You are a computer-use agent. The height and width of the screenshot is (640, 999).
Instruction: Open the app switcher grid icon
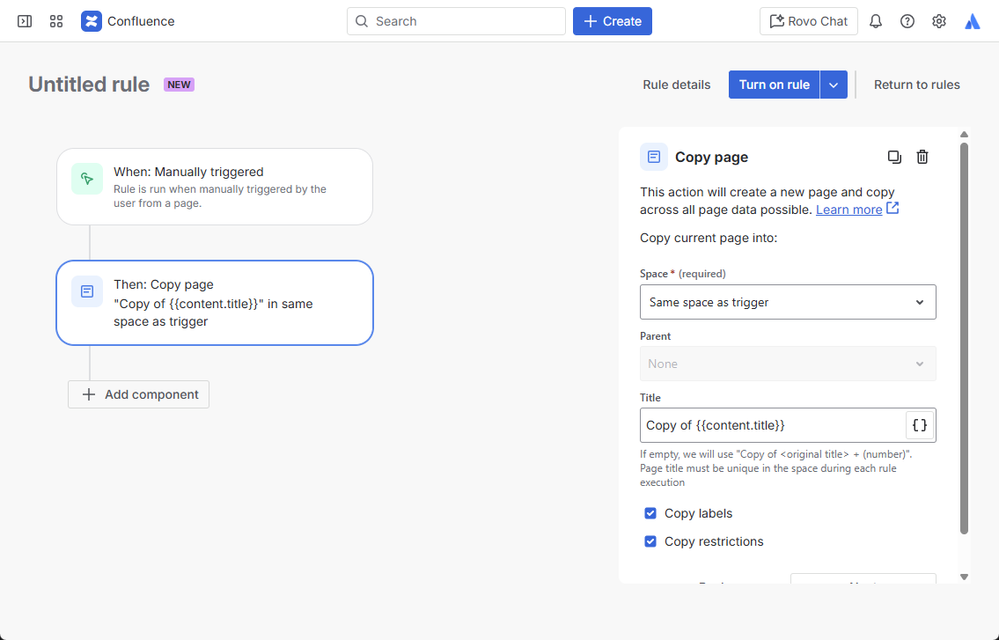click(x=56, y=21)
